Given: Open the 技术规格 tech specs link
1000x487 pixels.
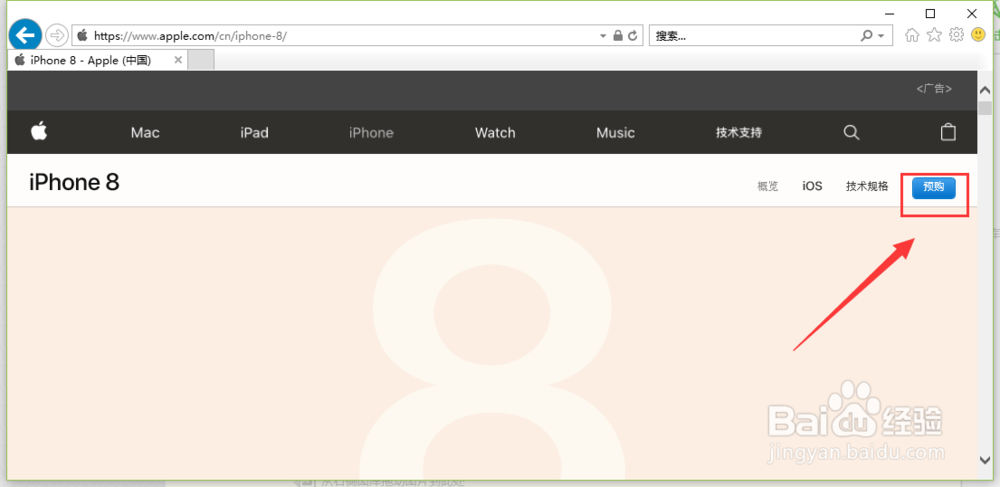Looking at the screenshot, I should (867, 186).
